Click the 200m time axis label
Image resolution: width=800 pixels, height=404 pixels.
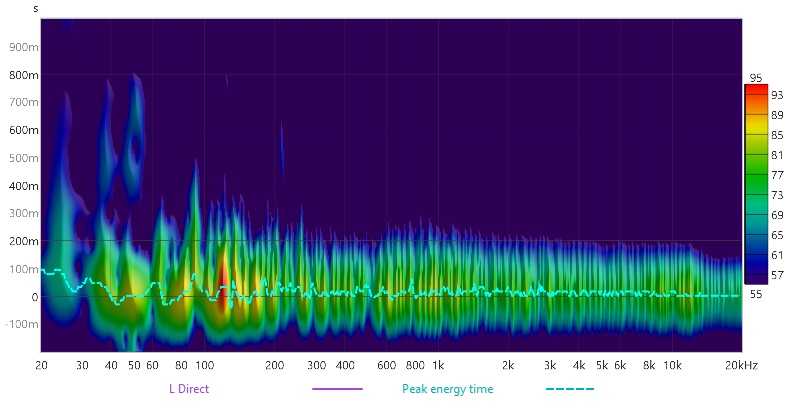[x=23, y=241]
